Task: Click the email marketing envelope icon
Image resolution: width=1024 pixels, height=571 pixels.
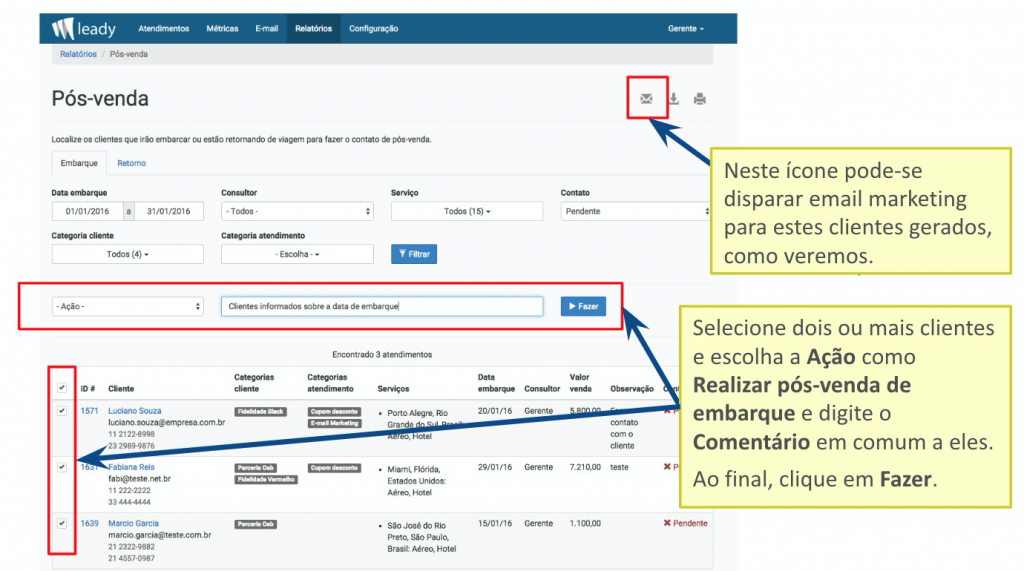Action: click(646, 99)
